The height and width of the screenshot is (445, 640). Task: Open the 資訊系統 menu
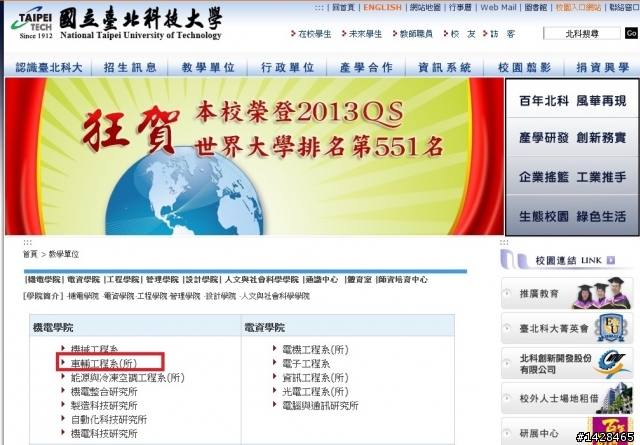pos(444,67)
